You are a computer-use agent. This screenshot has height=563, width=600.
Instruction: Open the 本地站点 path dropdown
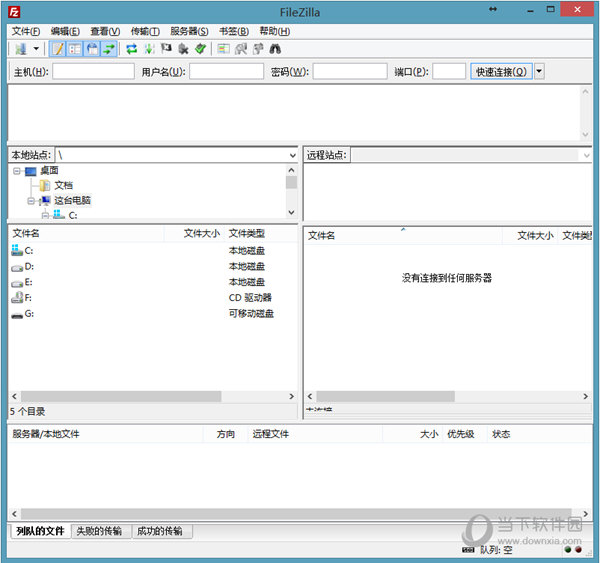292,155
